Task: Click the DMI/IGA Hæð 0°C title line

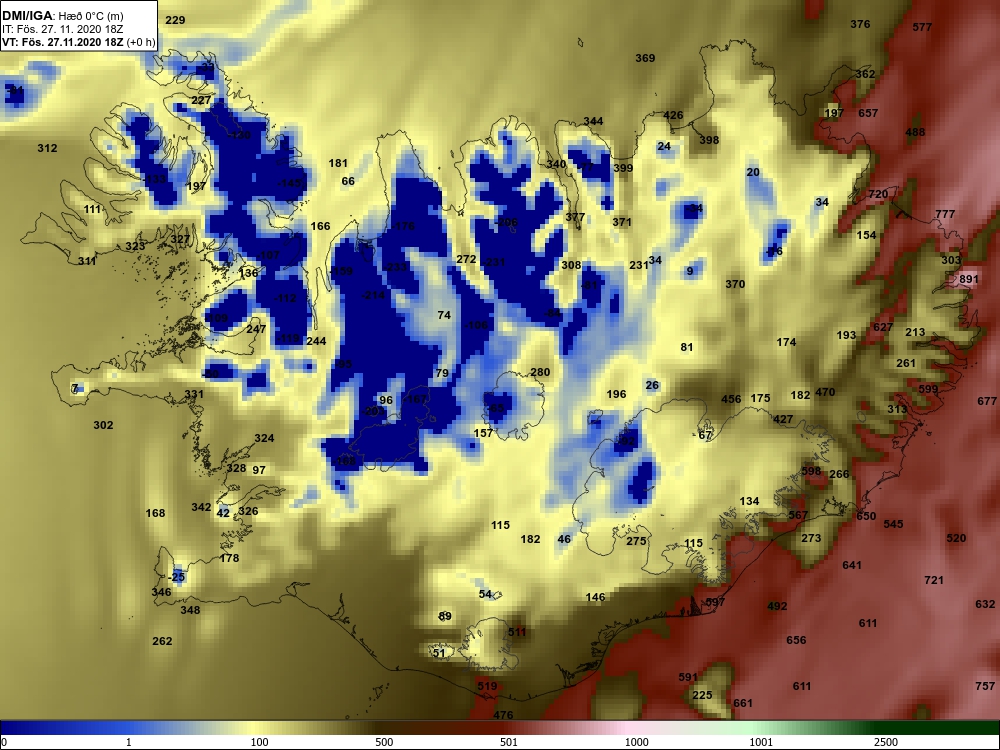Action: pos(62,15)
